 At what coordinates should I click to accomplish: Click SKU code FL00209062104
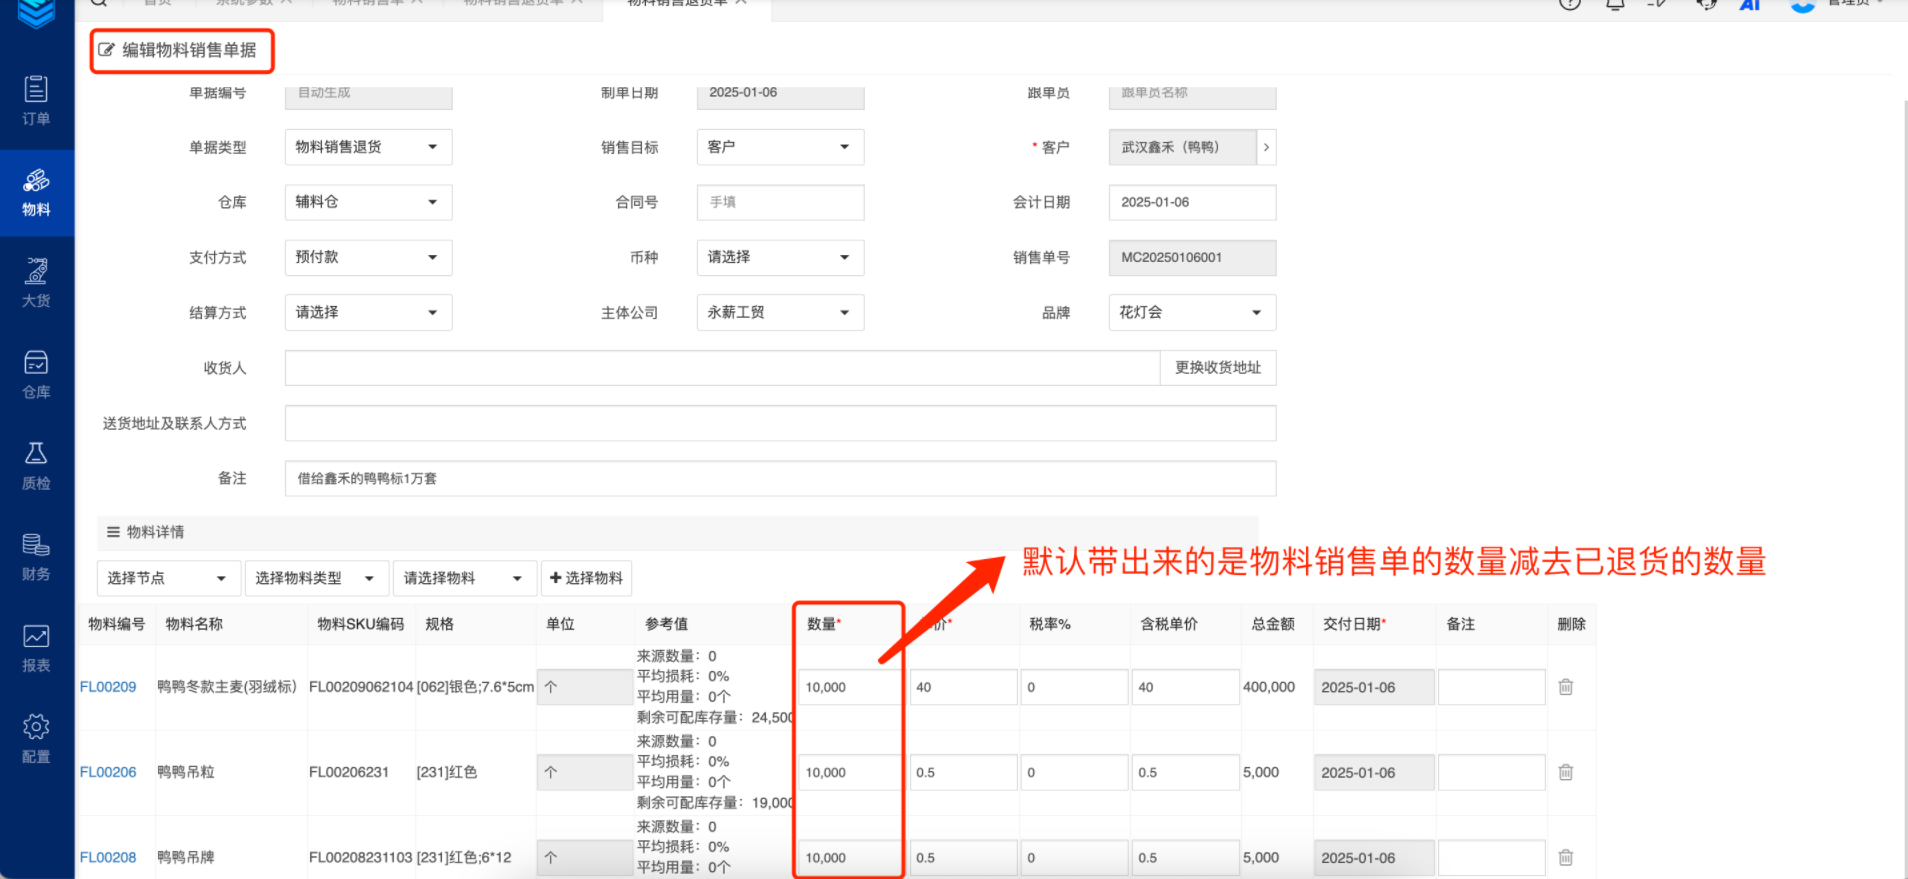click(361, 687)
